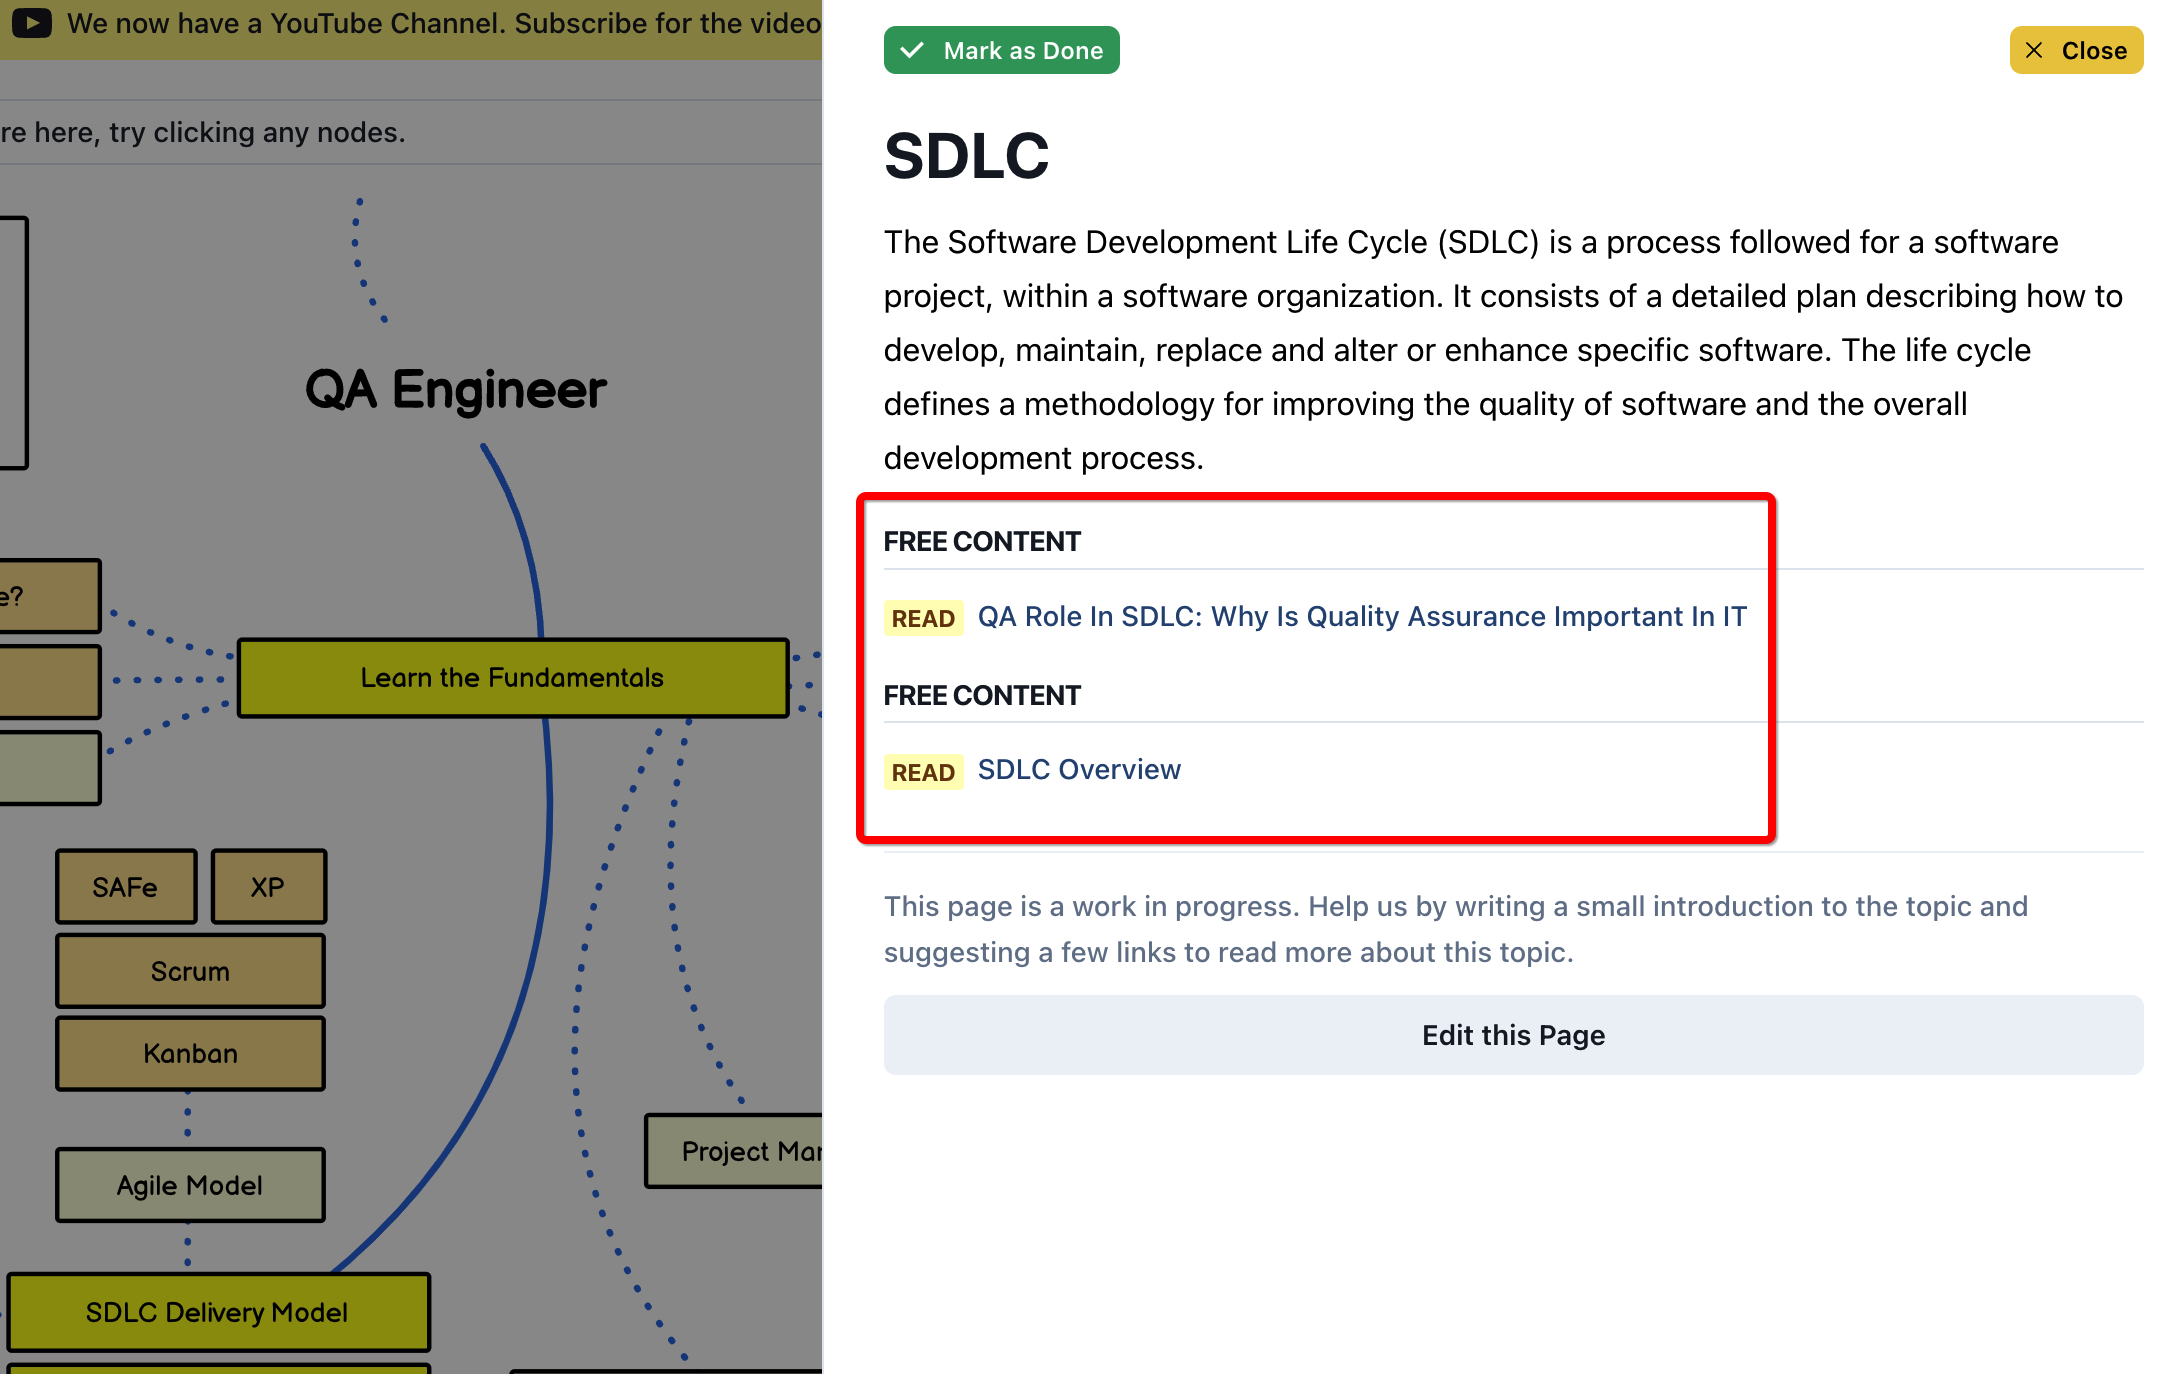Click the YouTube Channel subscribe banner text

[443, 23]
